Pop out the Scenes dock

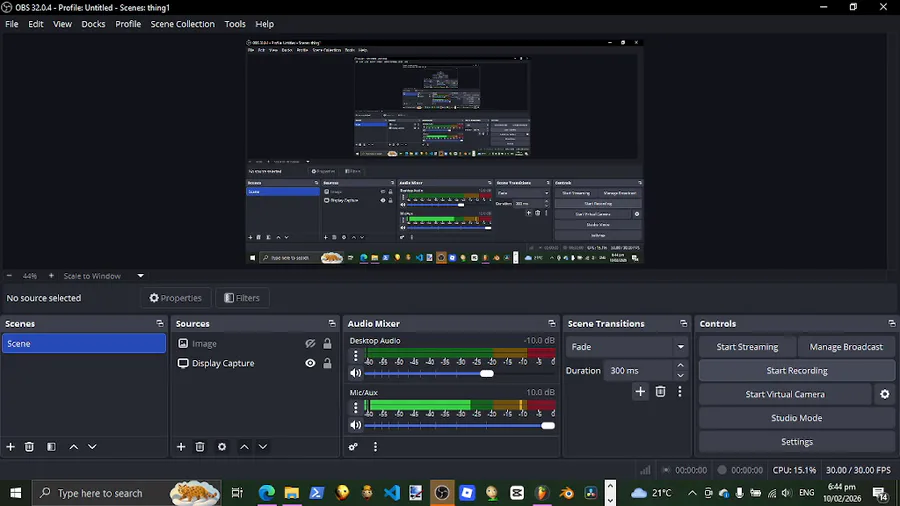[x=160, y=324]
